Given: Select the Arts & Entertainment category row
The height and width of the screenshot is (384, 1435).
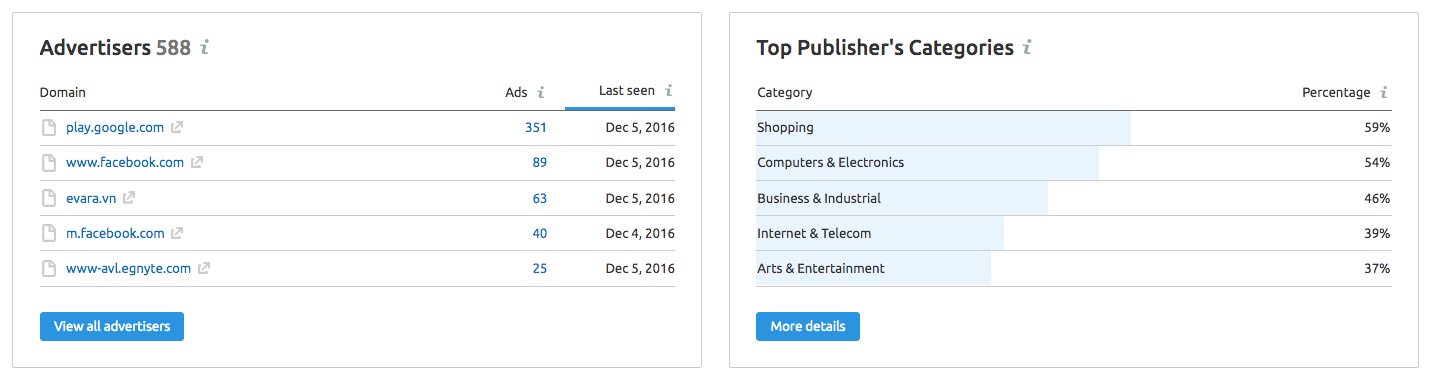Looking at the screenshot, I should [1074, 268].
